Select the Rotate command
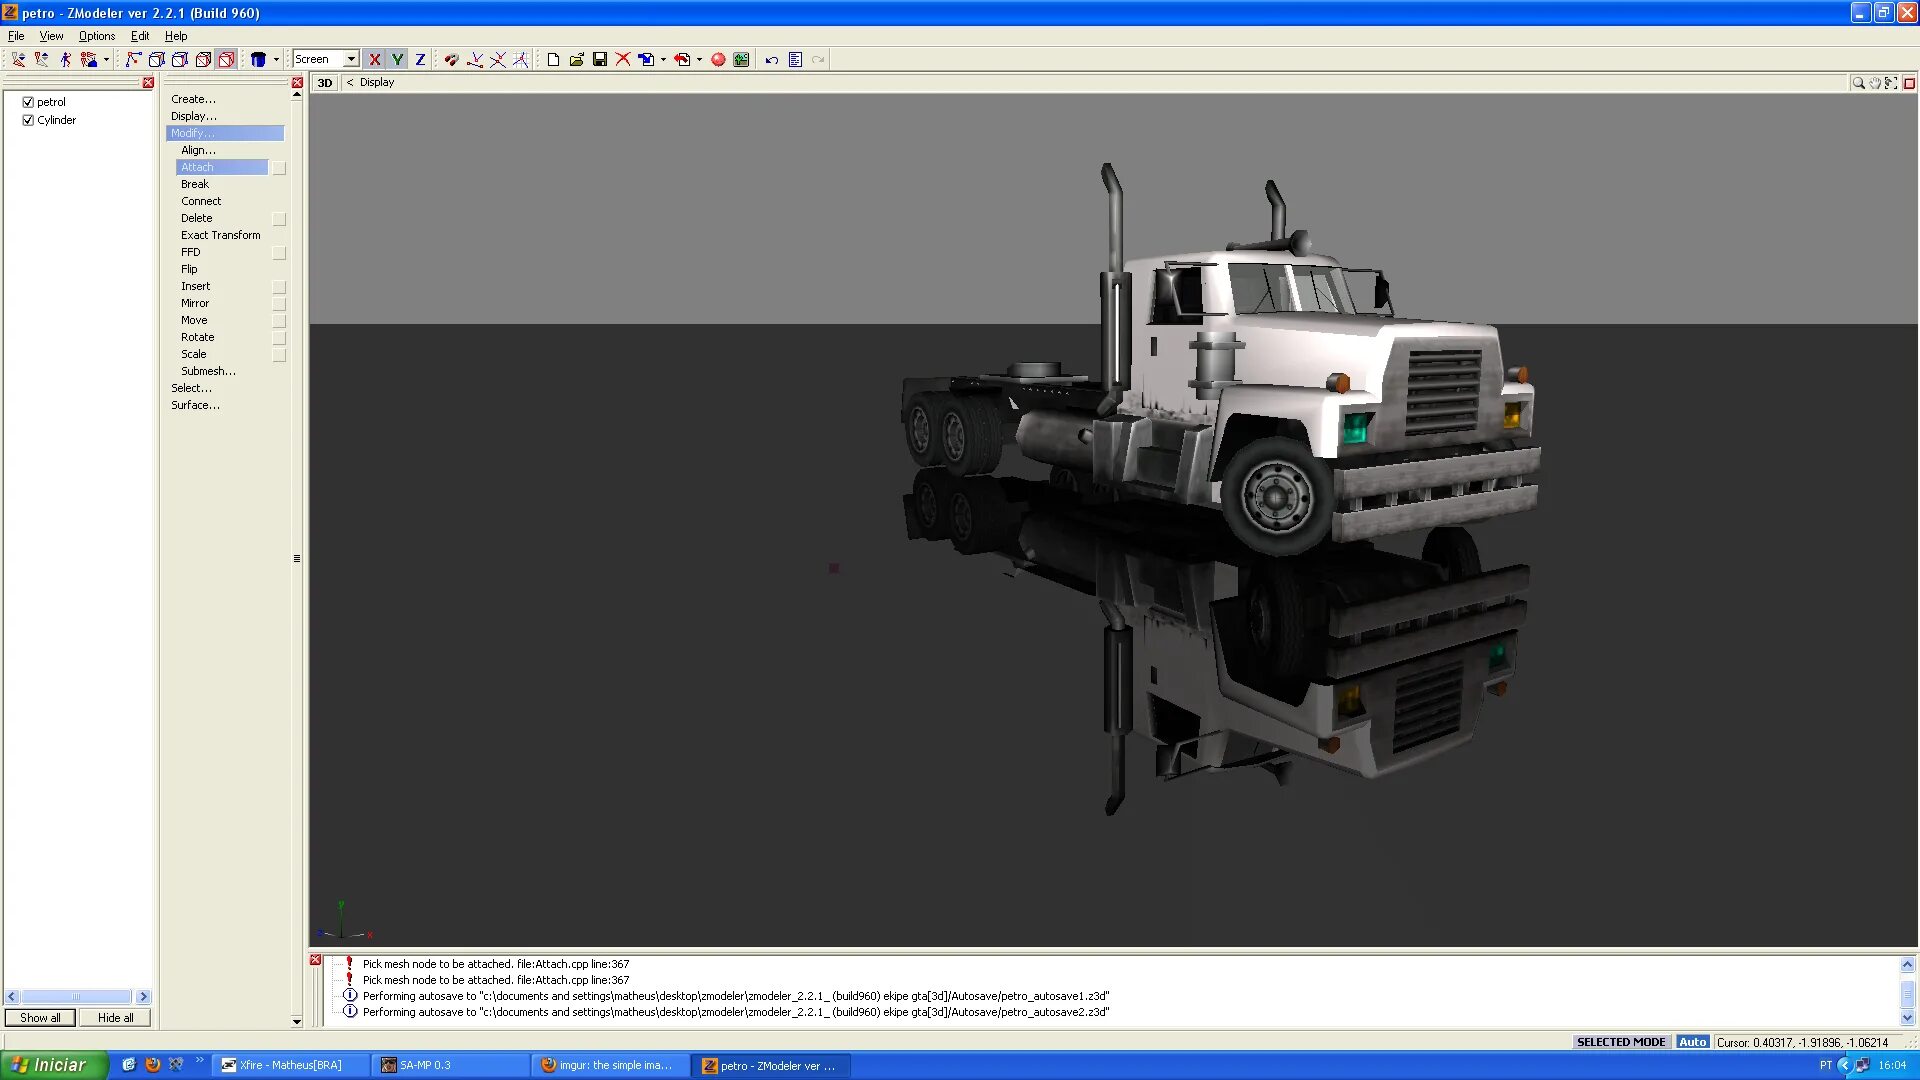Screen dimensions: 1920x1080 197,337
